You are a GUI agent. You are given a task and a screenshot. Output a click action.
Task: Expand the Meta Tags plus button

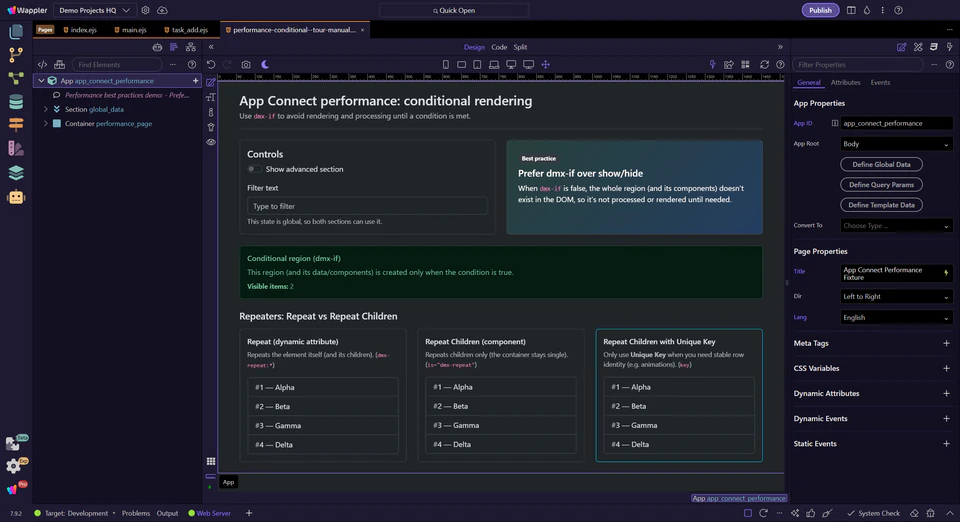[x=946, y=343]
